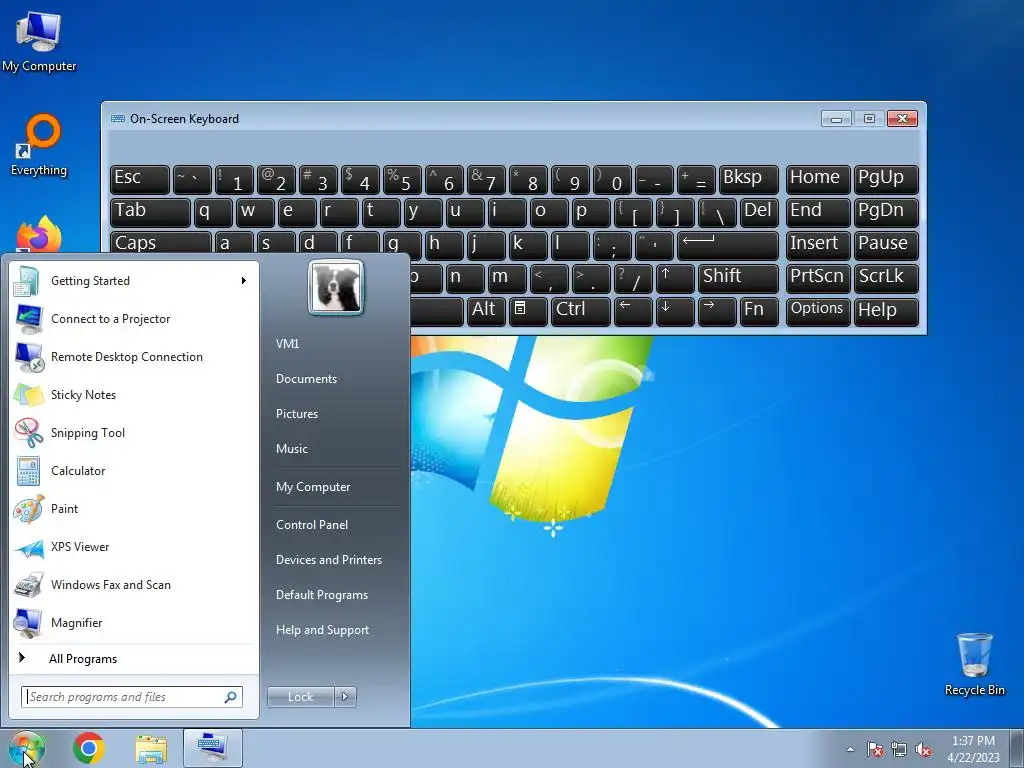Screen dimensions: 1024x768
Task: Open Windows Fax and Scan
Action: click(134, 584)
